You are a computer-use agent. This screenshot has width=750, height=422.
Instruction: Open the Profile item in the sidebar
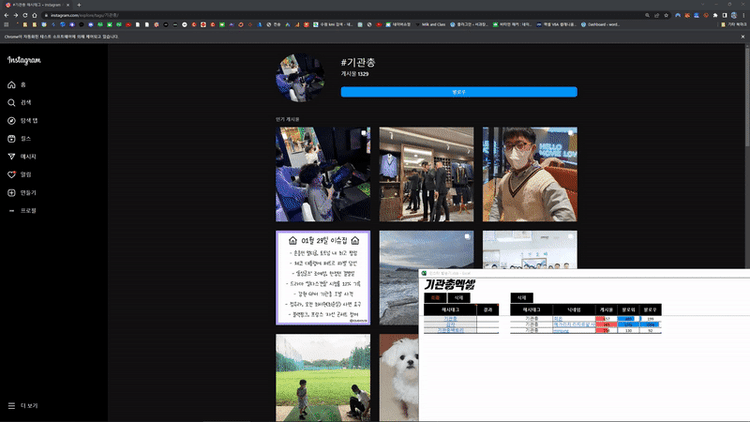(x=22, y=211)
